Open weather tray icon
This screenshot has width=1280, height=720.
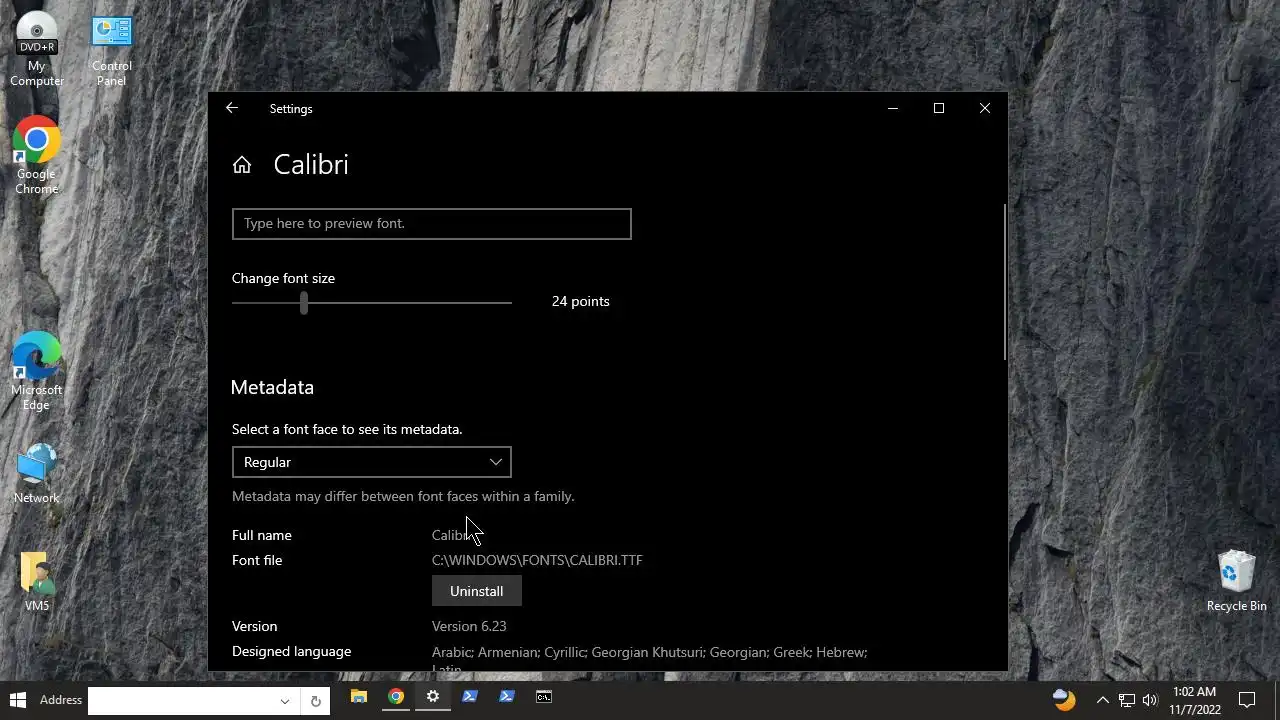click(1064, 699)
